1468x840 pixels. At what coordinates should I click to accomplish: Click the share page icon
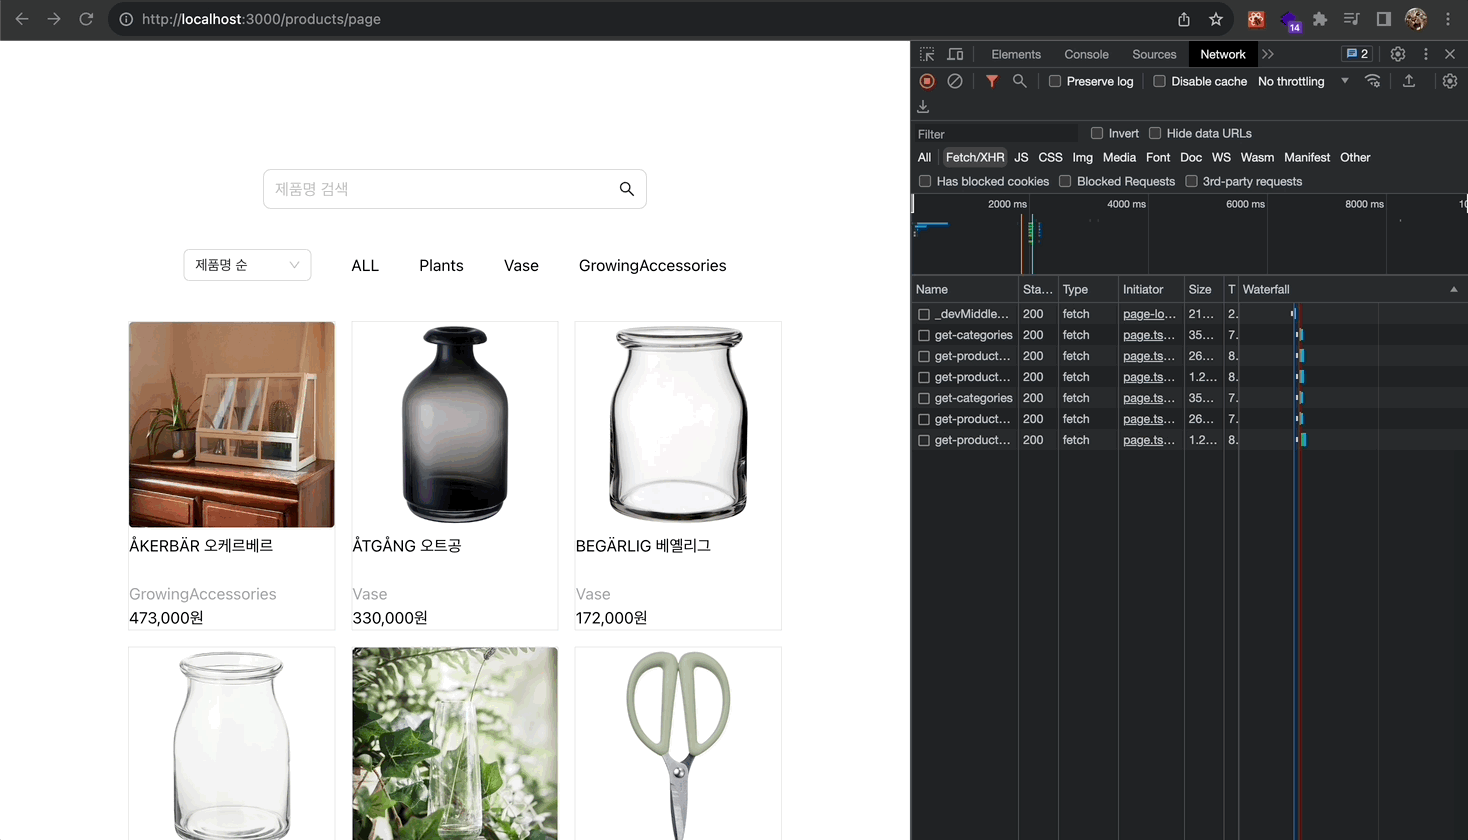[1184, 19]
